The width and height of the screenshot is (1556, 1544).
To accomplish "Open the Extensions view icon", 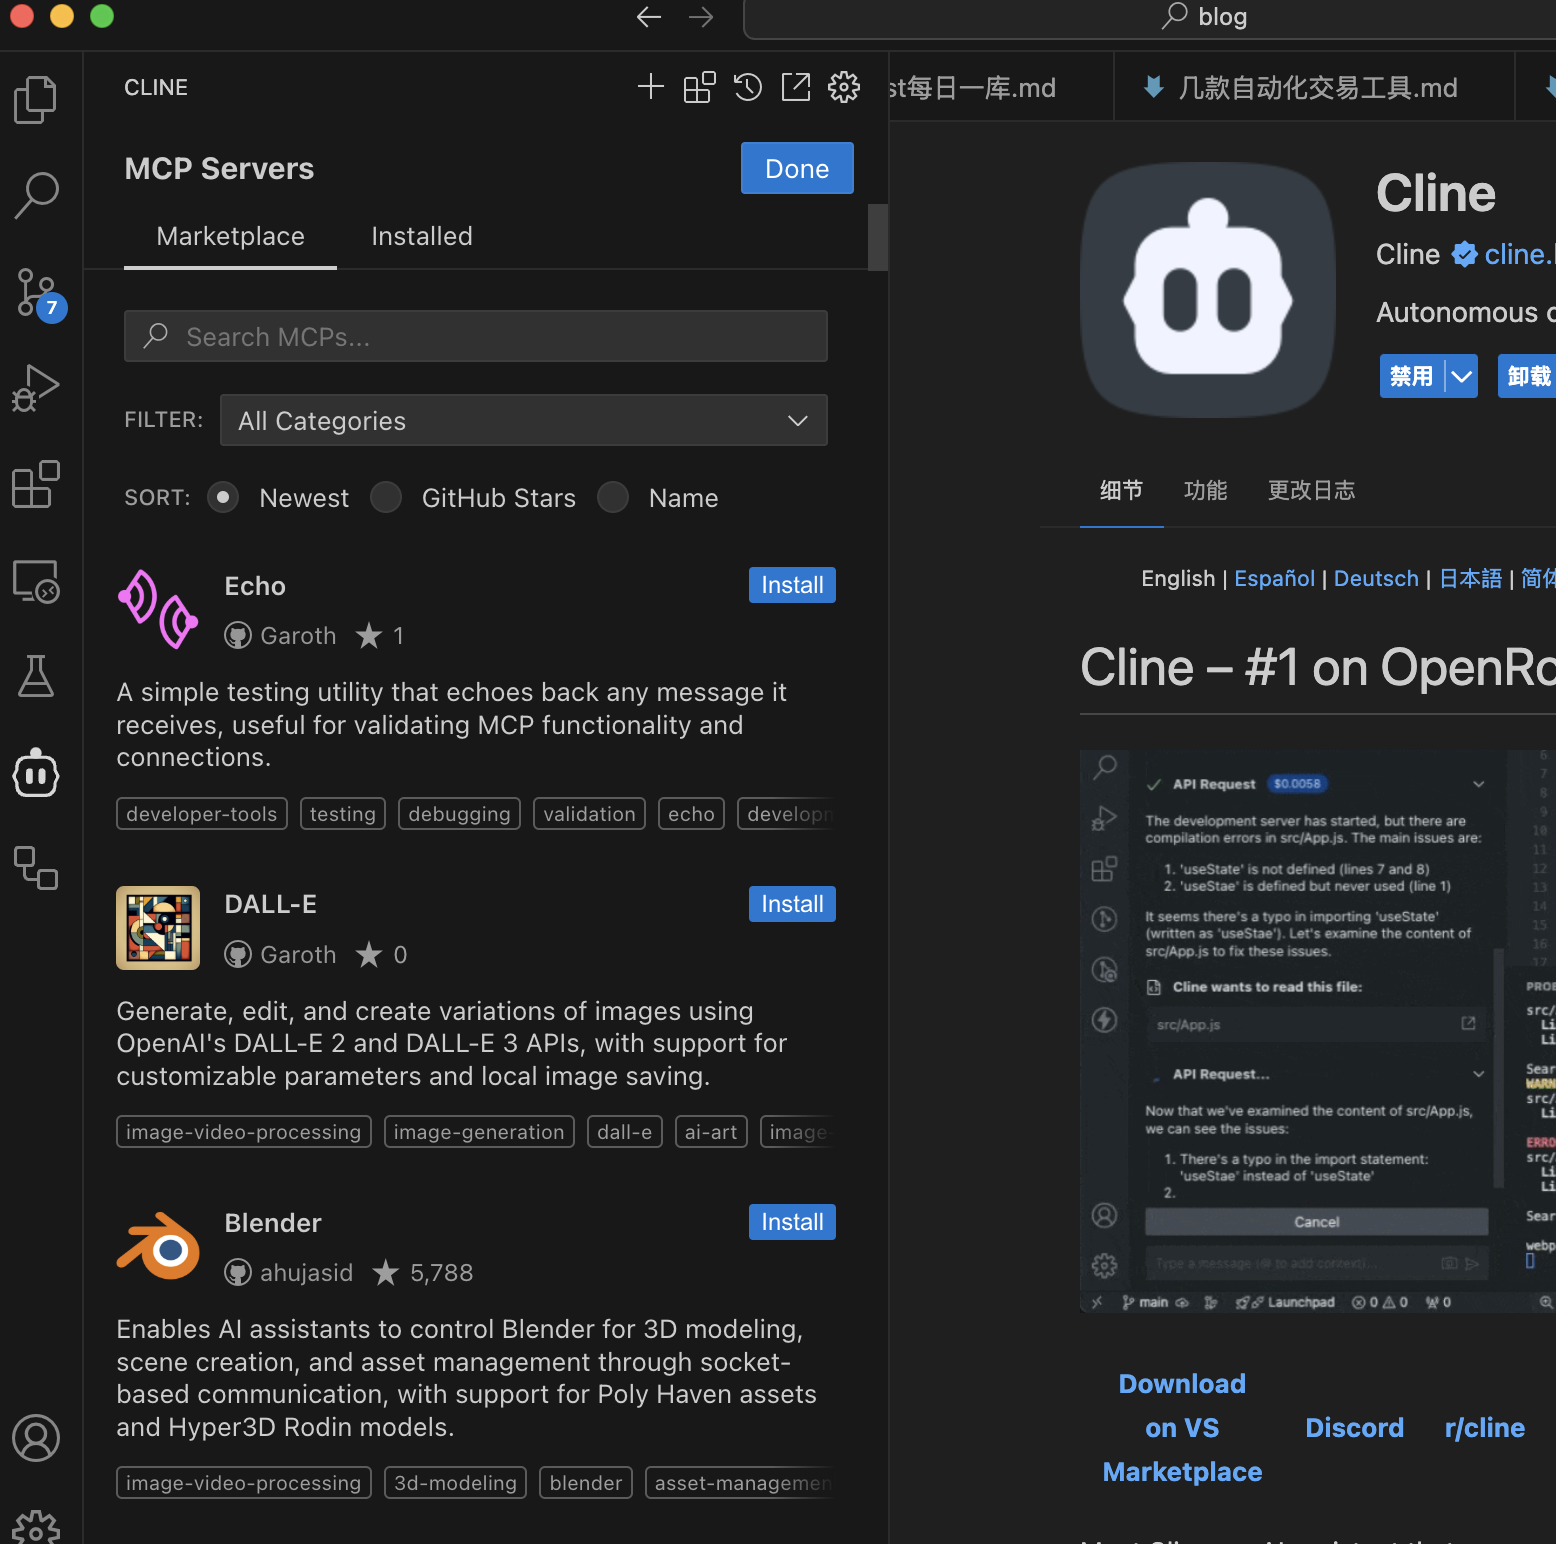I will coord(36,485).
